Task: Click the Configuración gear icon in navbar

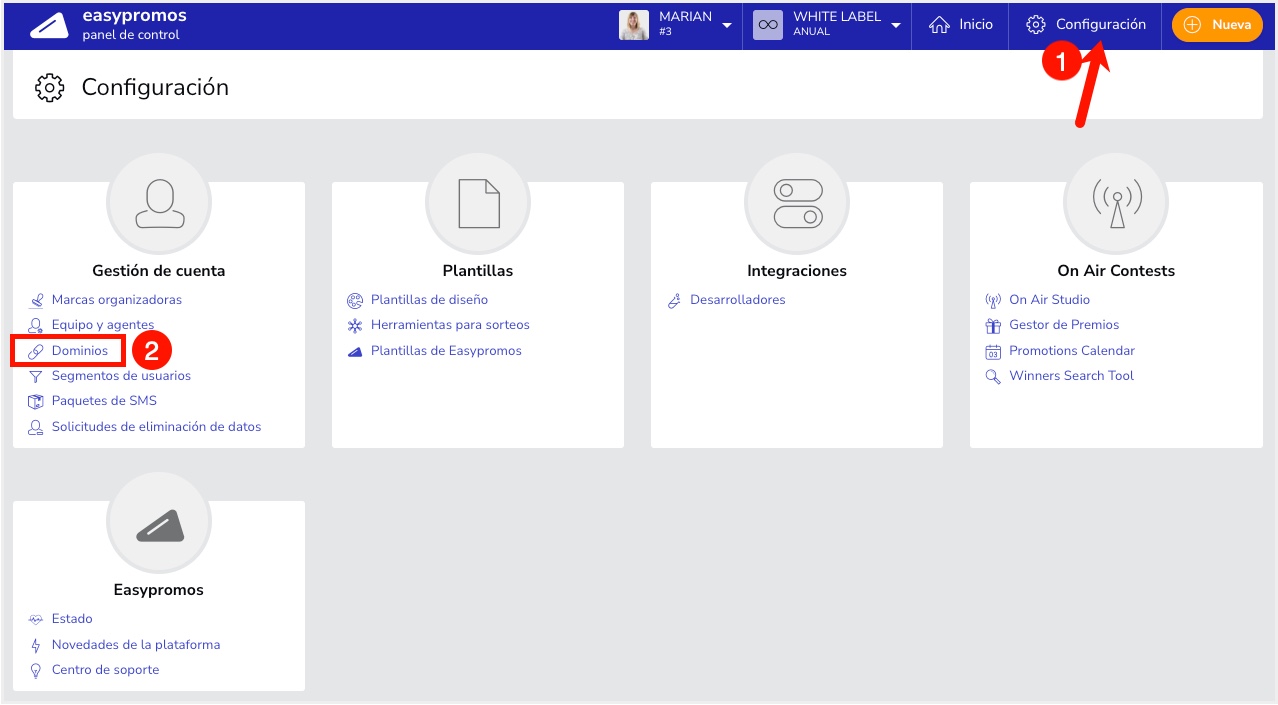Action: coord(1036,25)
